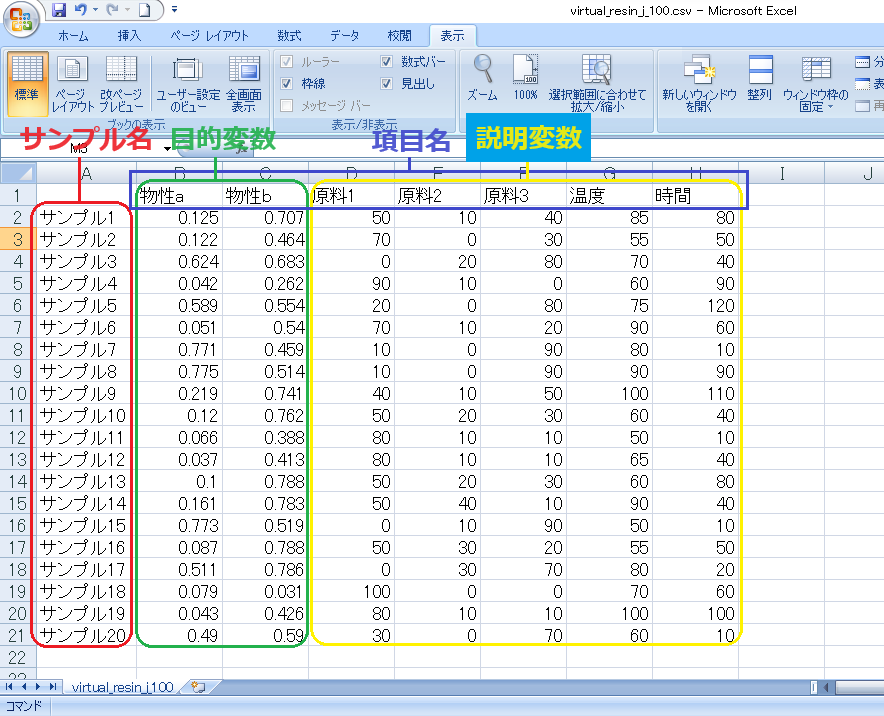Toggle the 数式バー checkbox
Screen dimensions: 884x716
(387, 62)
